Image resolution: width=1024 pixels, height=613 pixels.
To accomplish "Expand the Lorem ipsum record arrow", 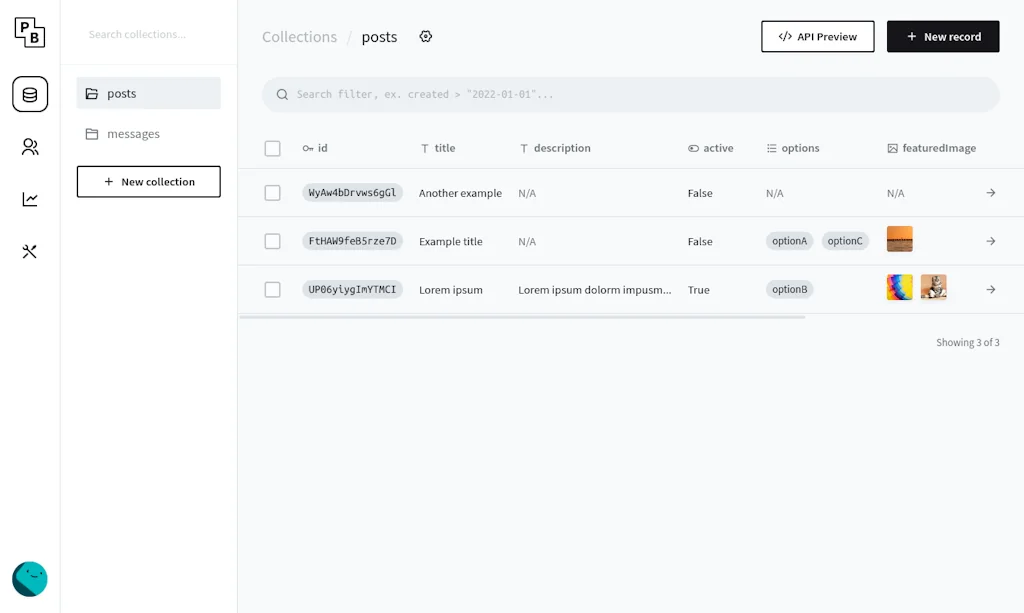I will click(990, 289).
